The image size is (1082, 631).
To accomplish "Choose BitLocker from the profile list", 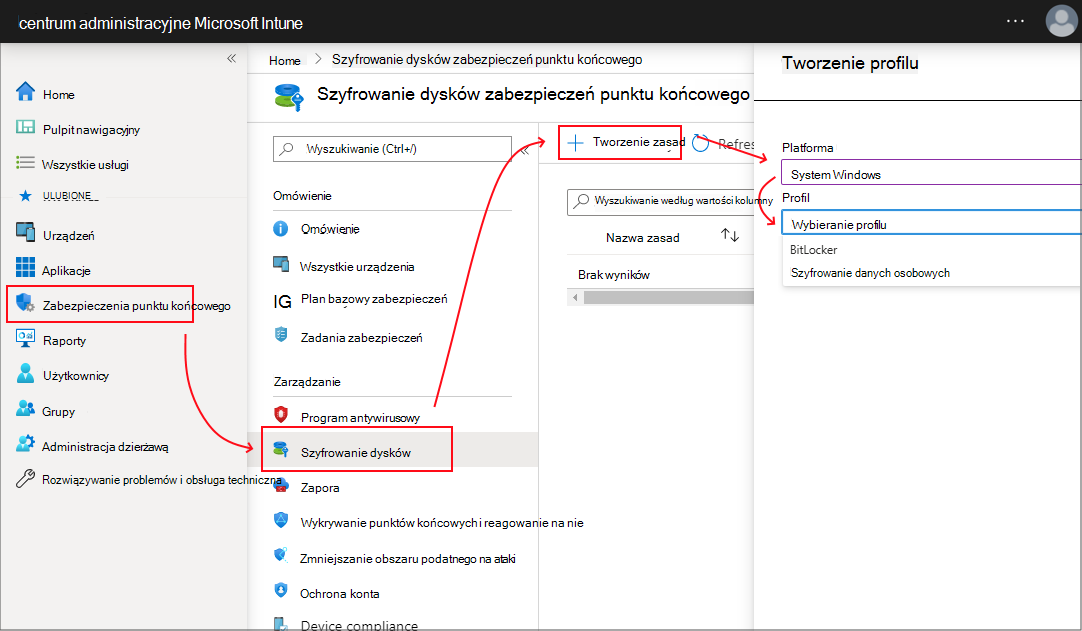I will coord(814,250).
